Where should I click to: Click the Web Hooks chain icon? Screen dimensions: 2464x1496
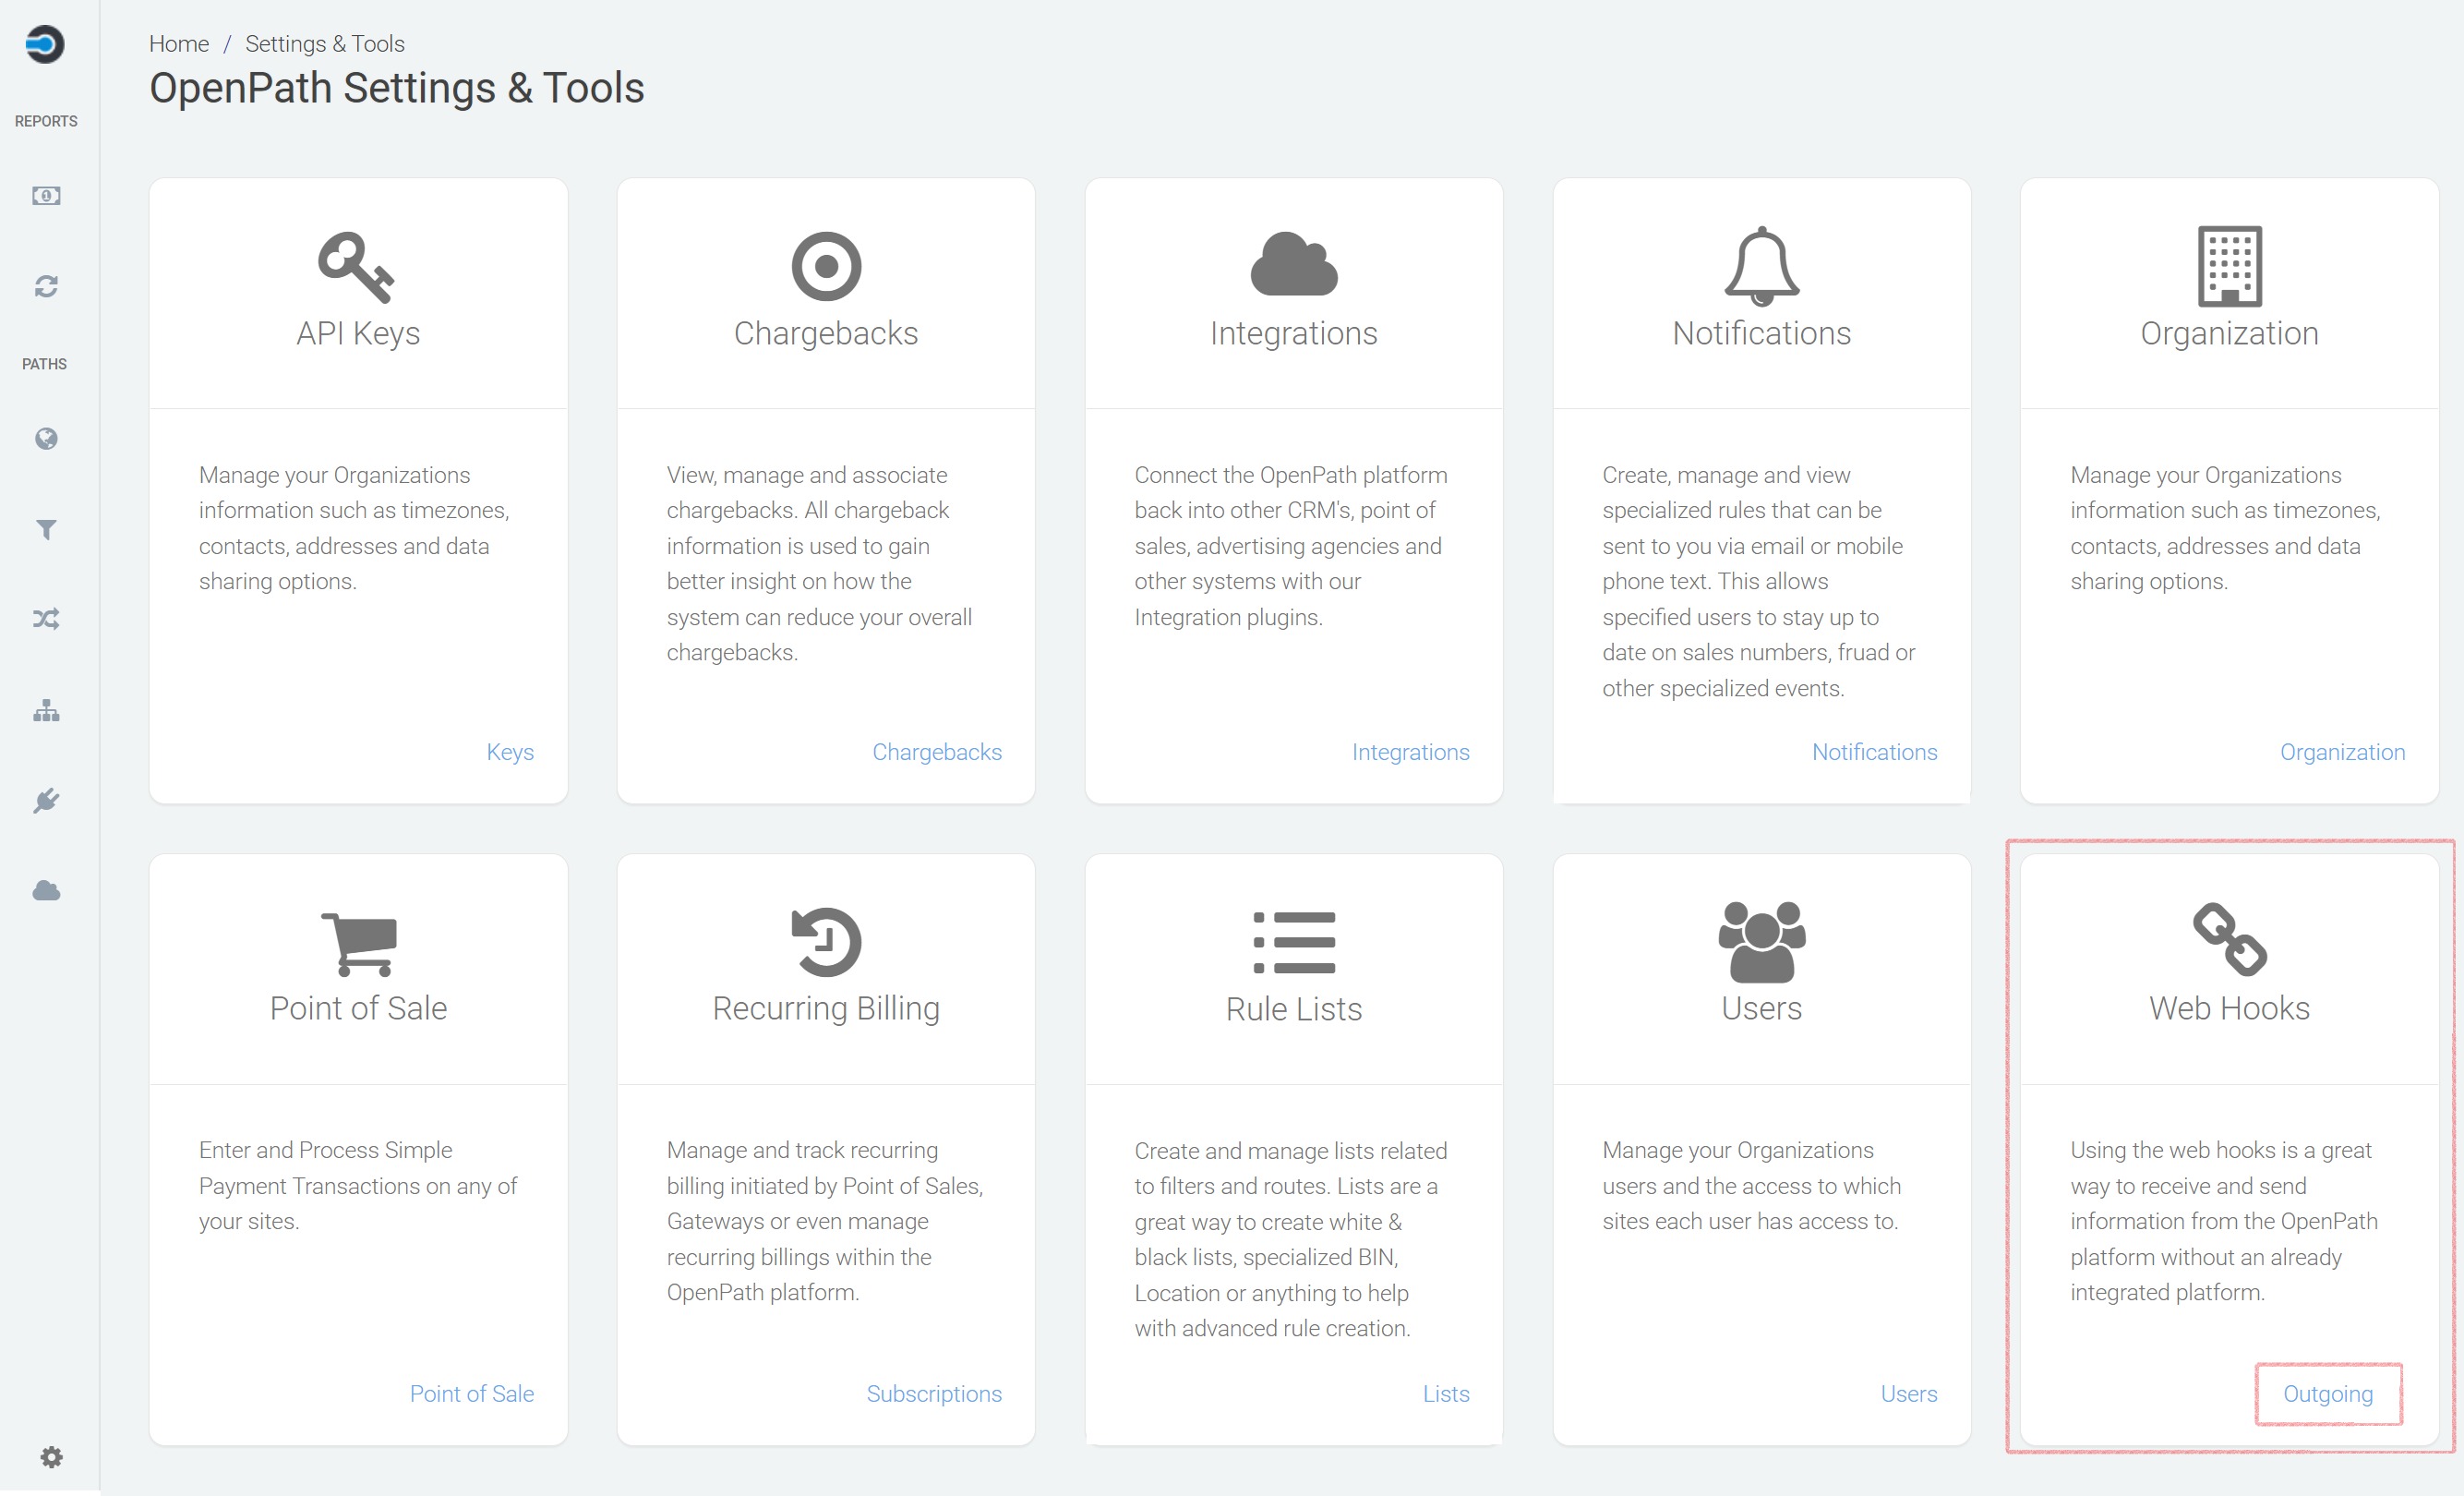click(2230, 939)
